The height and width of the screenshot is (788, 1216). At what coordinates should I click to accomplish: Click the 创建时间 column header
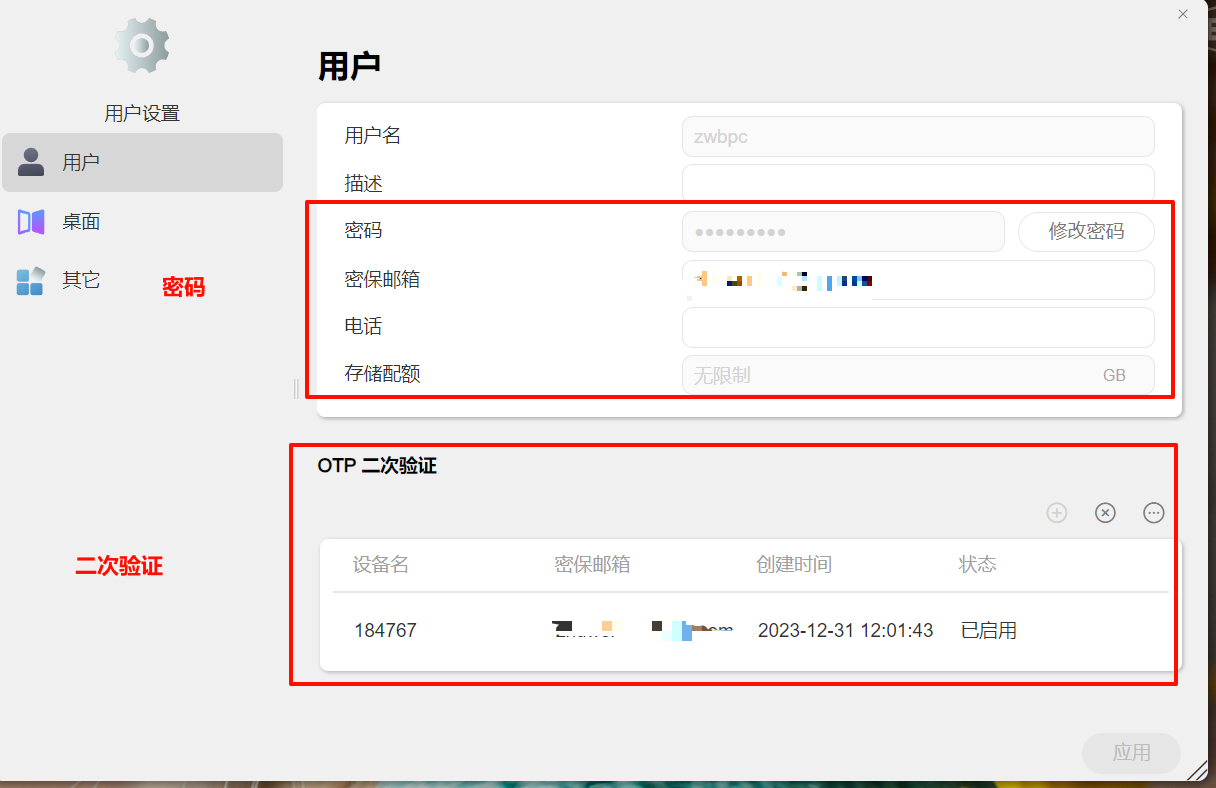(794, 565)
